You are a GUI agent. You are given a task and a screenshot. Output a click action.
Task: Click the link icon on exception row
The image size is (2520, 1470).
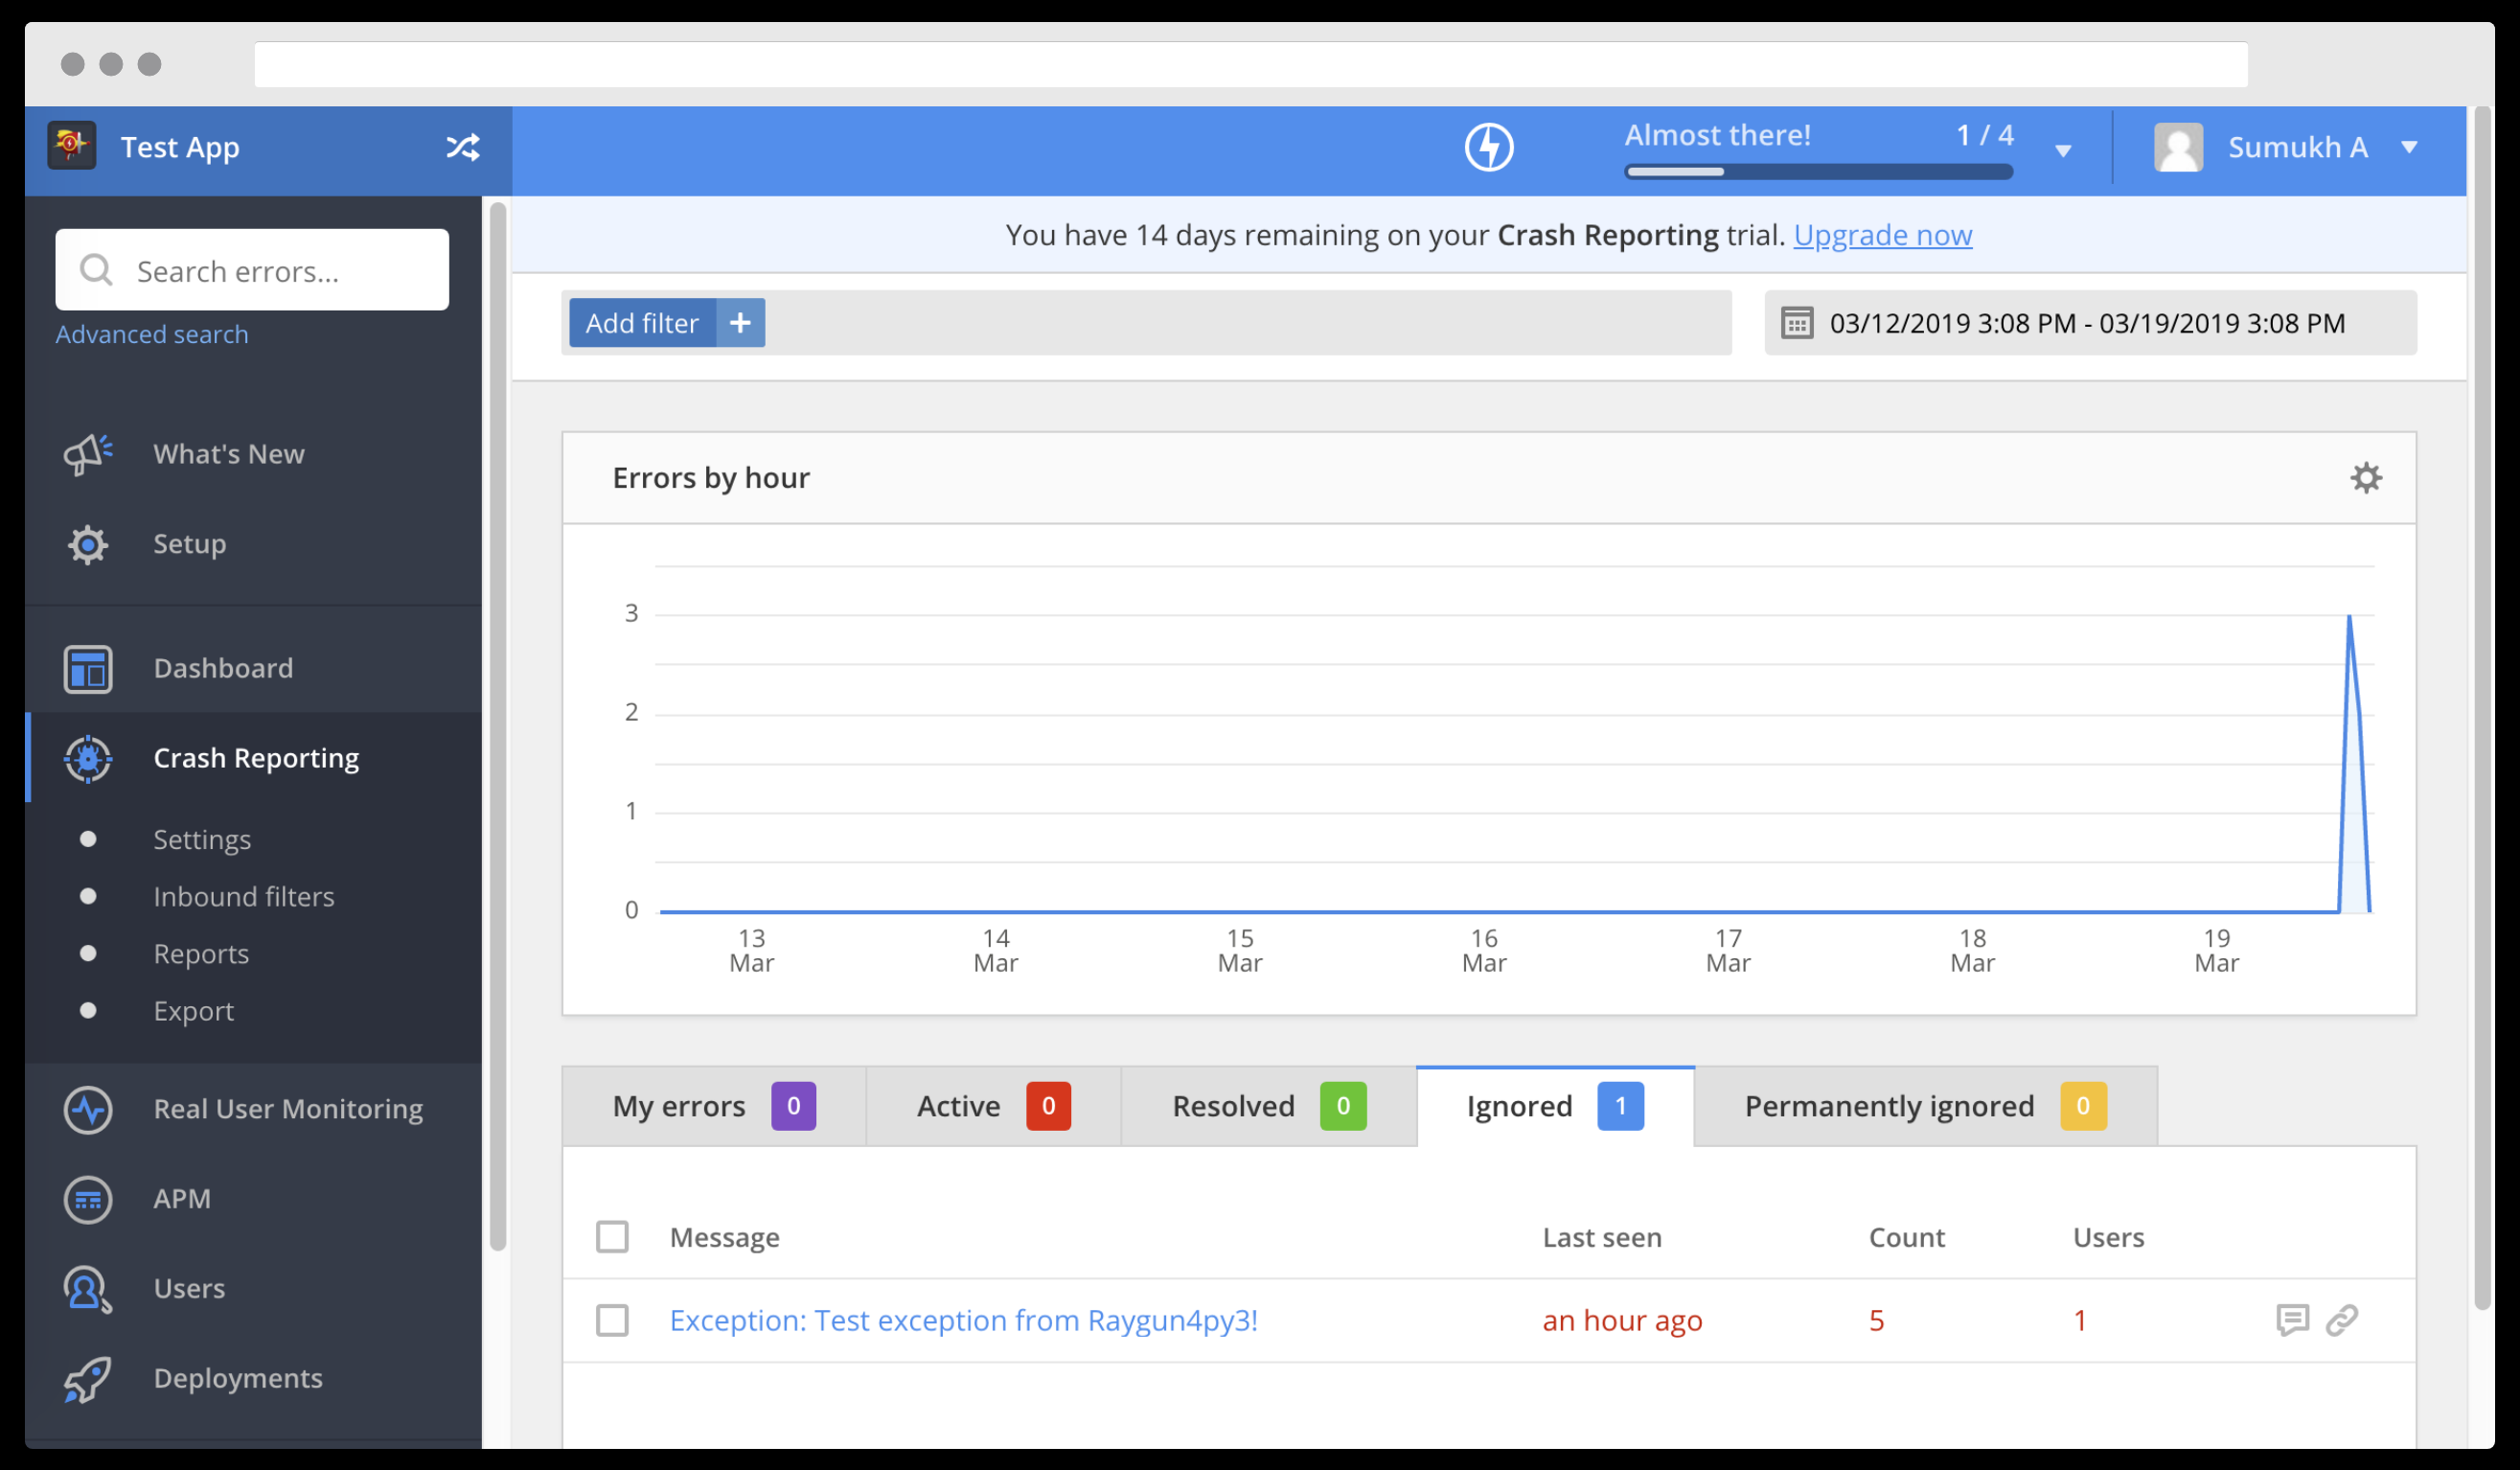[x=2341, y=1319]
